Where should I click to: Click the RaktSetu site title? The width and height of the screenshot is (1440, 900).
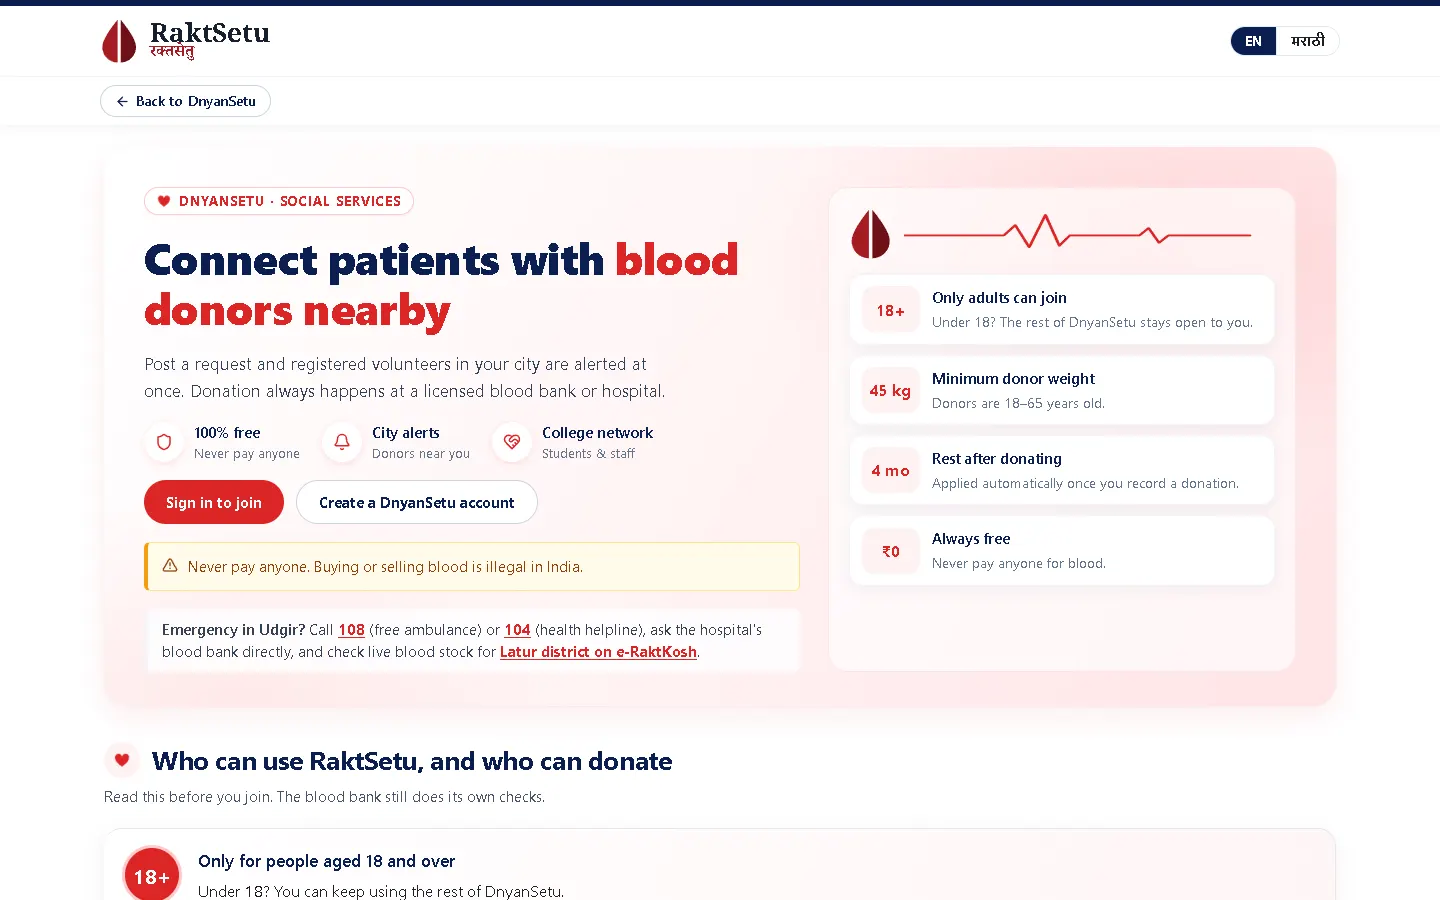pyautogui.click(x=210, y=33)
